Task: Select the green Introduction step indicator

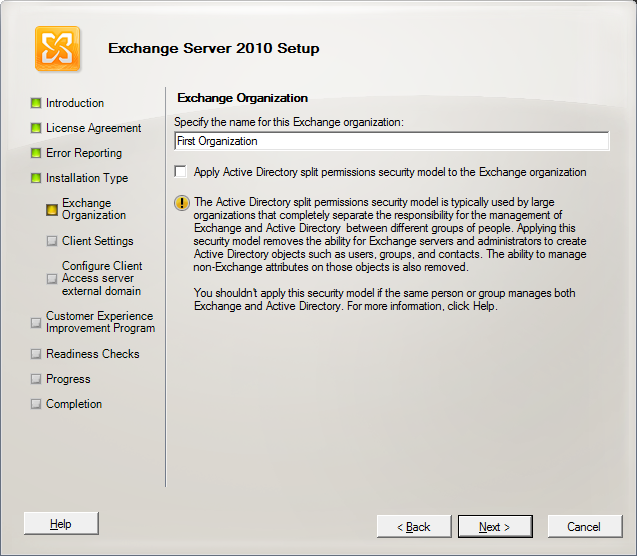Action: [36, 103]
